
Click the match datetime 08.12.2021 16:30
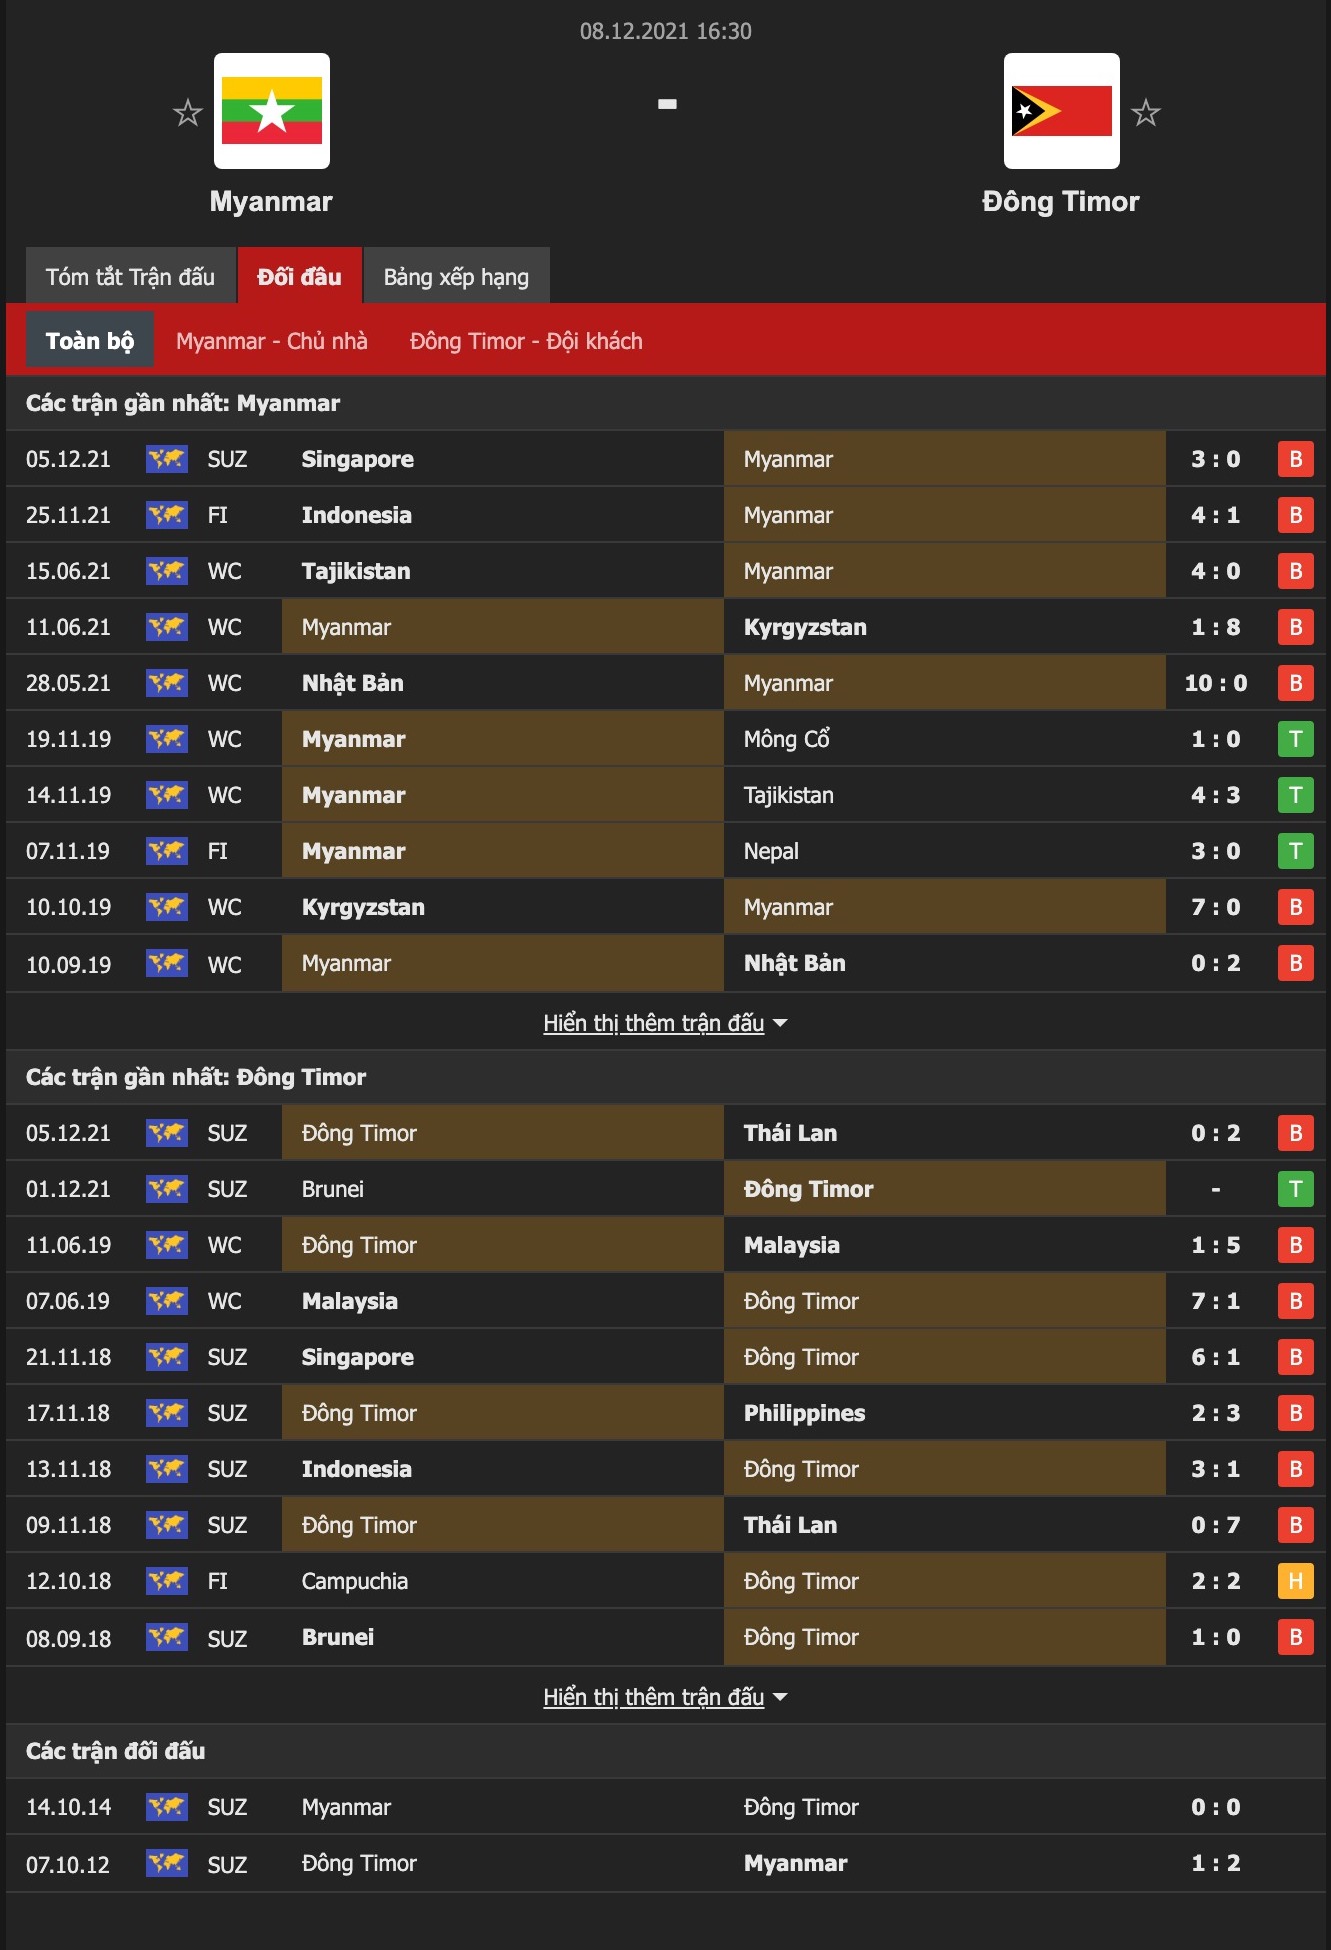coord(666,31)
